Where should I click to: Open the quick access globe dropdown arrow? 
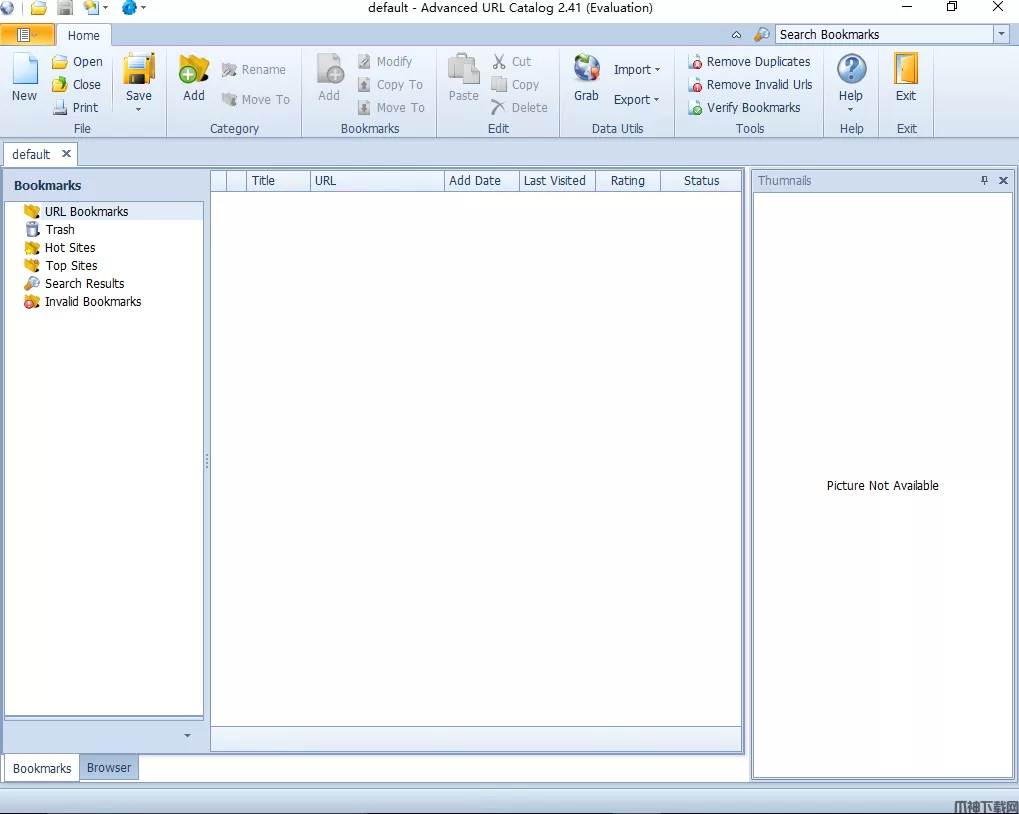click(144, 8)
